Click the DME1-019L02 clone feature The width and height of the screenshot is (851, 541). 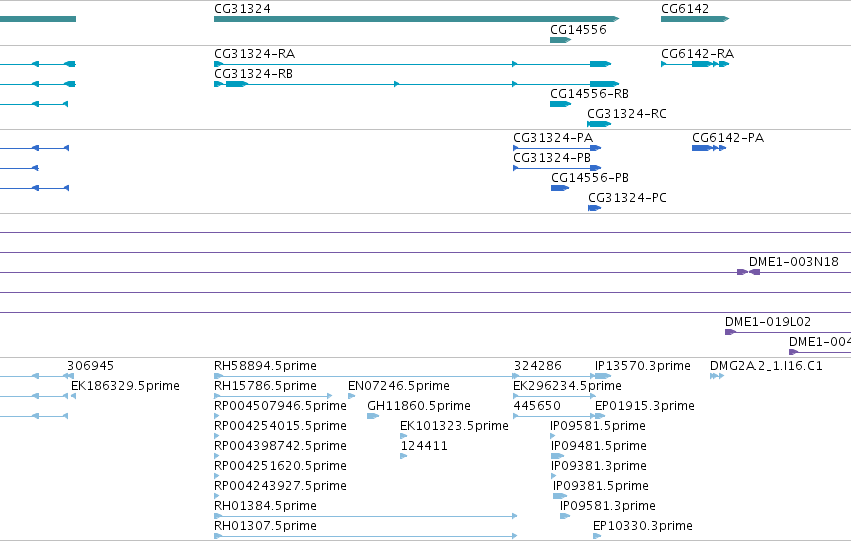(x=788, y=332)
